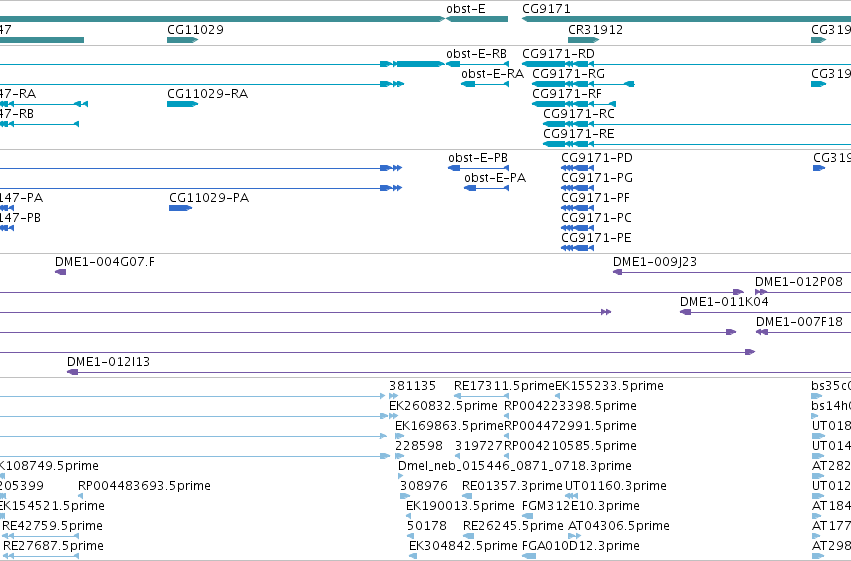Select EST RE01357.3prime
Screen dimensions: 851x561
tap(467, 496)
